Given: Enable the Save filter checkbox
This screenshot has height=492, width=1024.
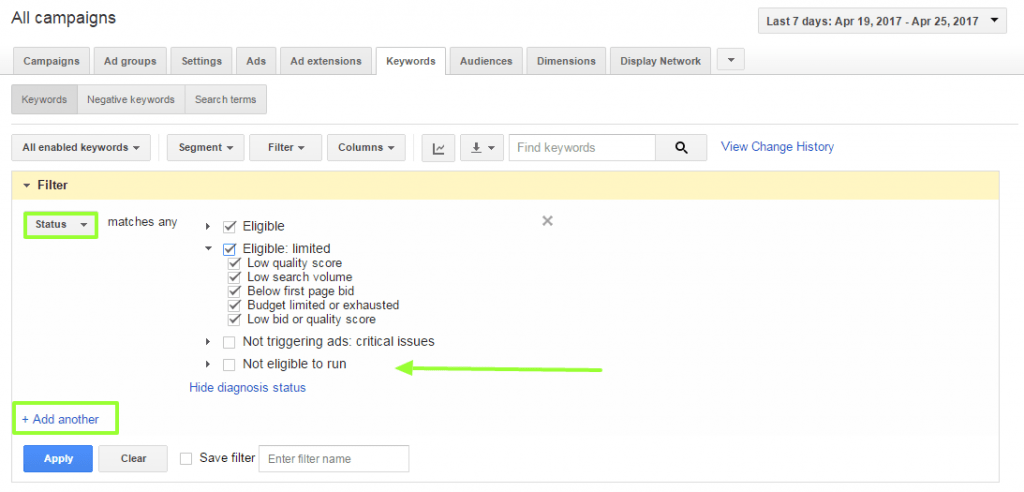Looking at the screenshot, I should point(186,459).
